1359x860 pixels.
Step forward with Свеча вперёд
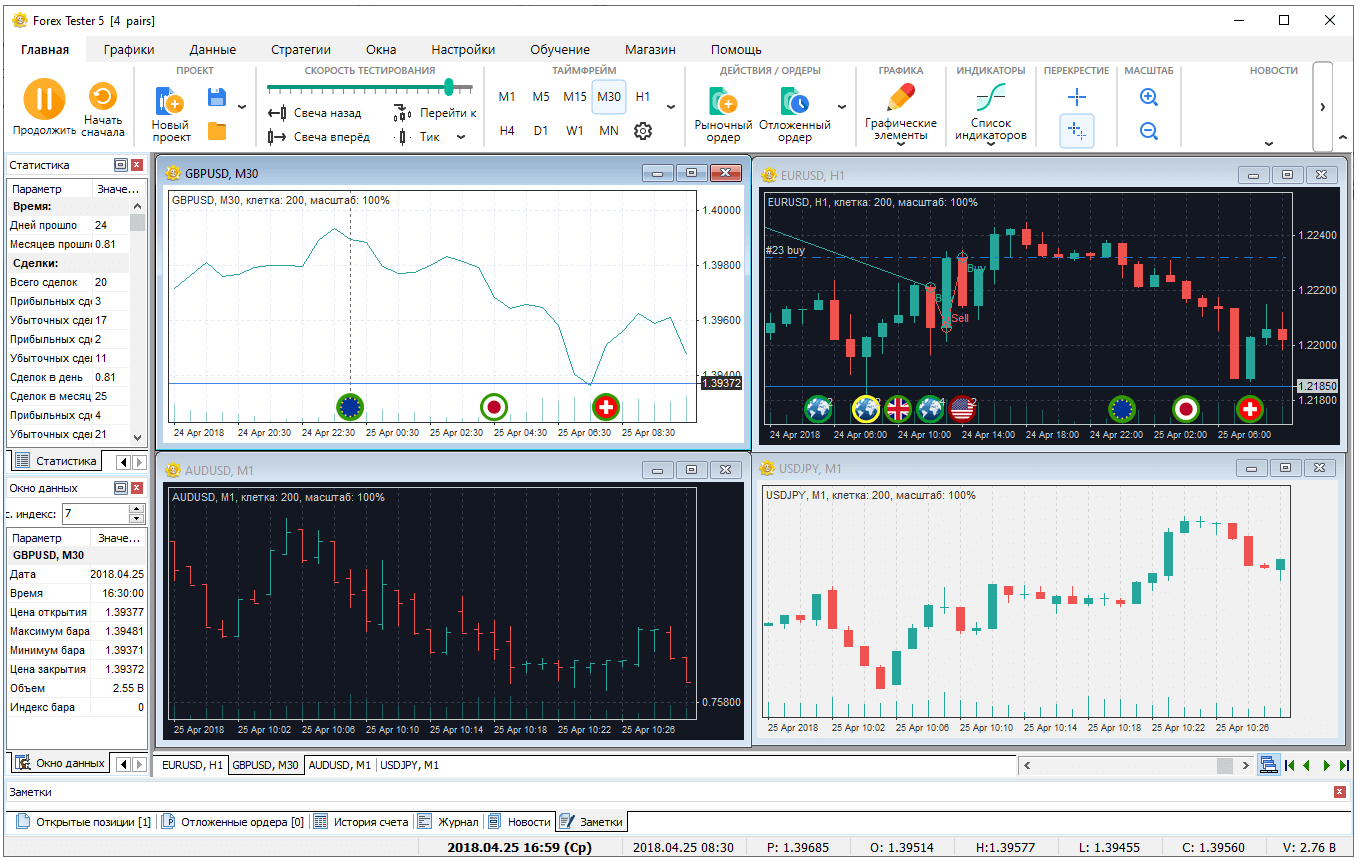click(320, 137)
